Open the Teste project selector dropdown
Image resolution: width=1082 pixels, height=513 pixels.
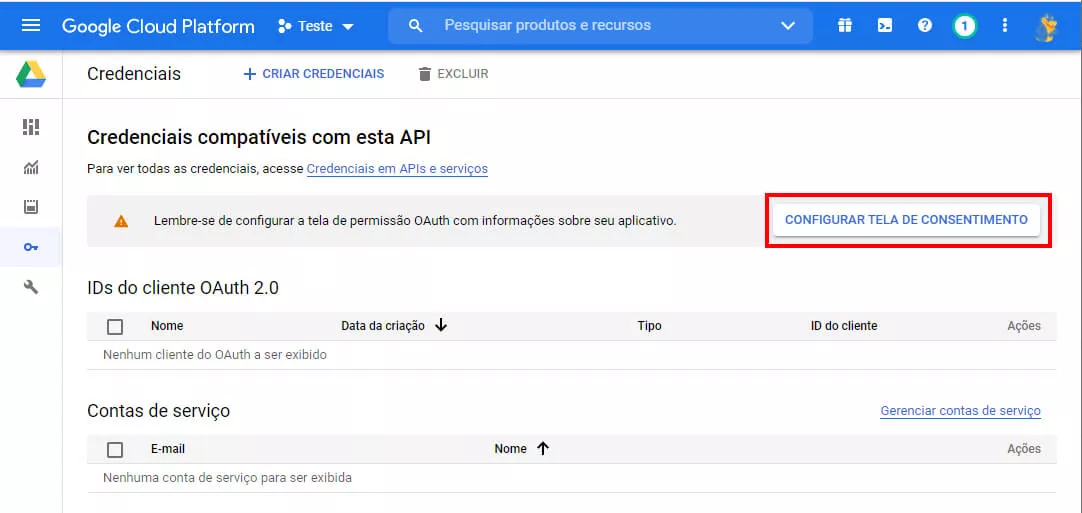pos(315,26)
